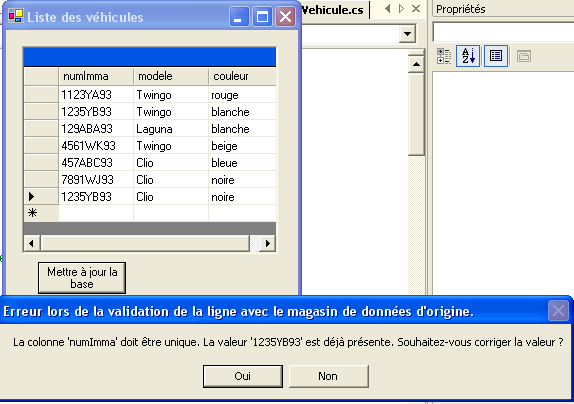This screenshot has height=404, width=574.
Task: Click the left tab scroll arrow near Vehicule.cs
Action: [388, 8]
